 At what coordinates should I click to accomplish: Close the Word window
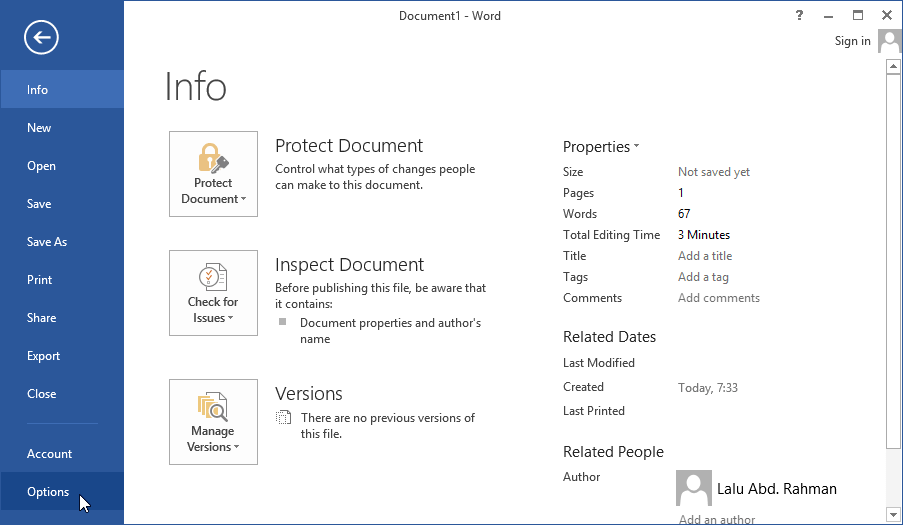pyautogui.click(x=887, y=16)
